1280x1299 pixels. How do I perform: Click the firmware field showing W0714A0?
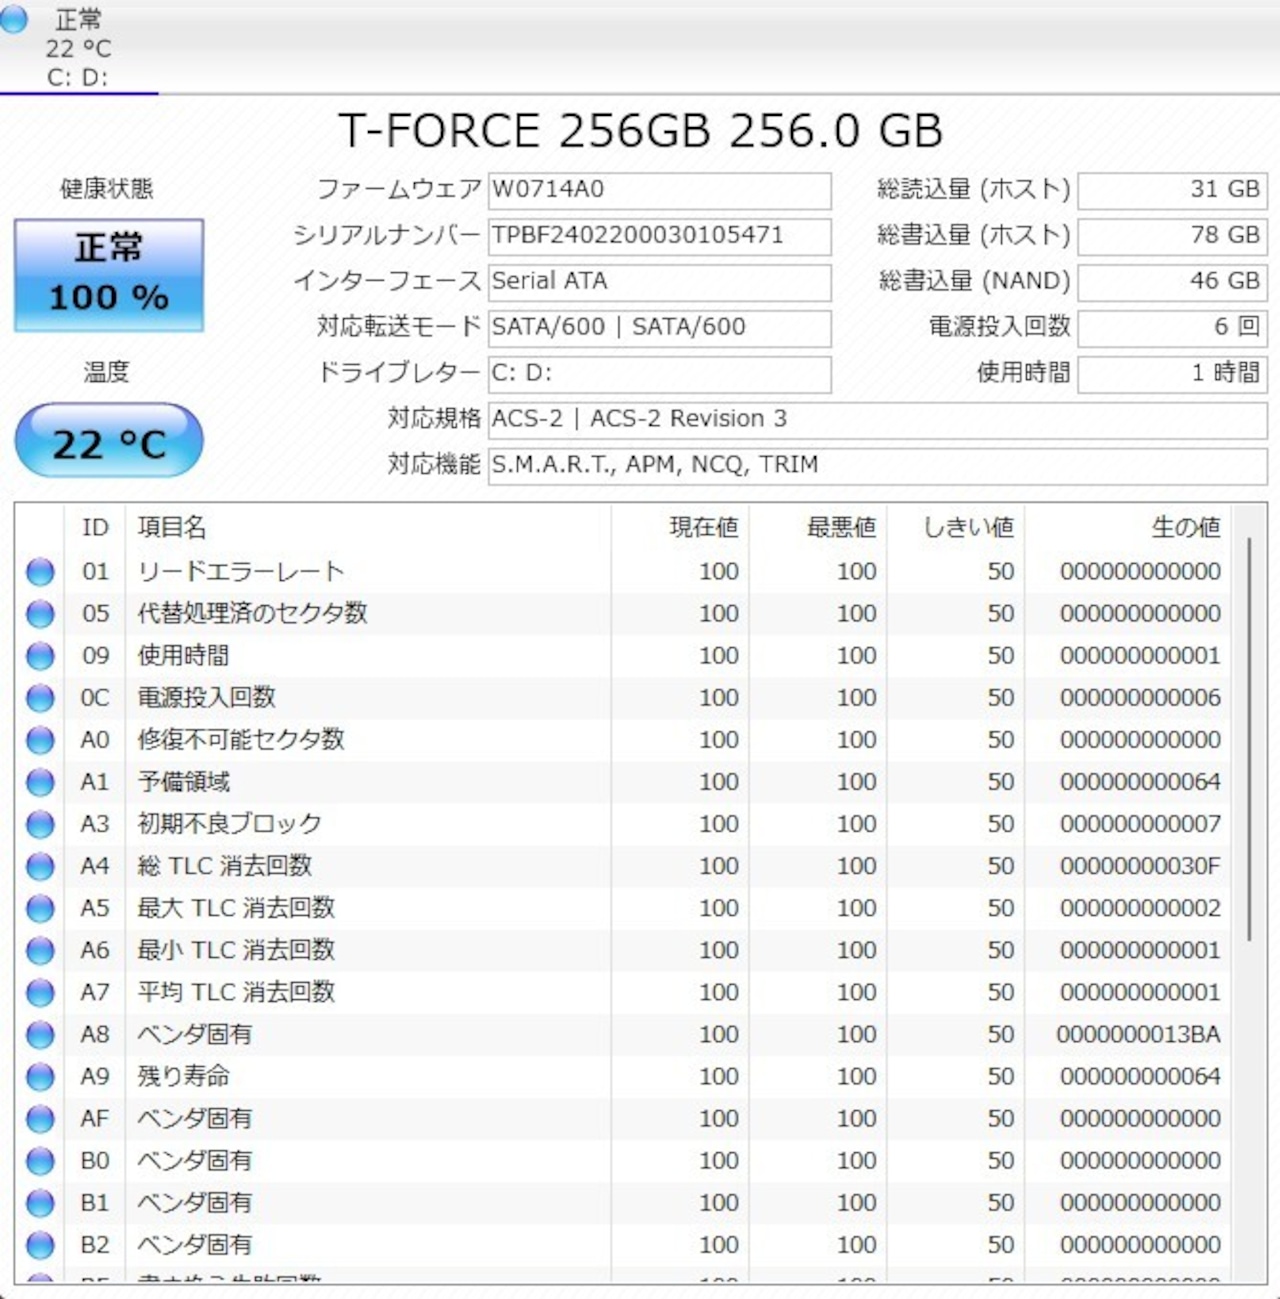tap(660, 190)
